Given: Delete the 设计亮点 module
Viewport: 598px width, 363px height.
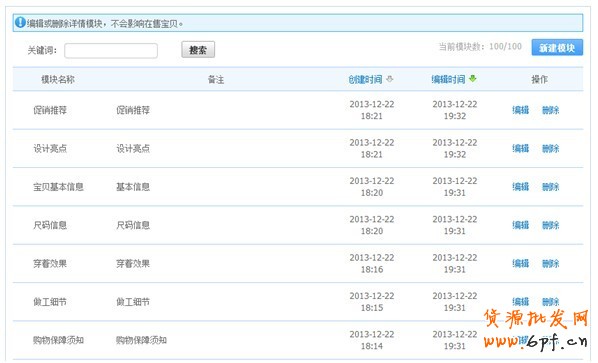Looking at the screenshot, I should tap(551, 148).
